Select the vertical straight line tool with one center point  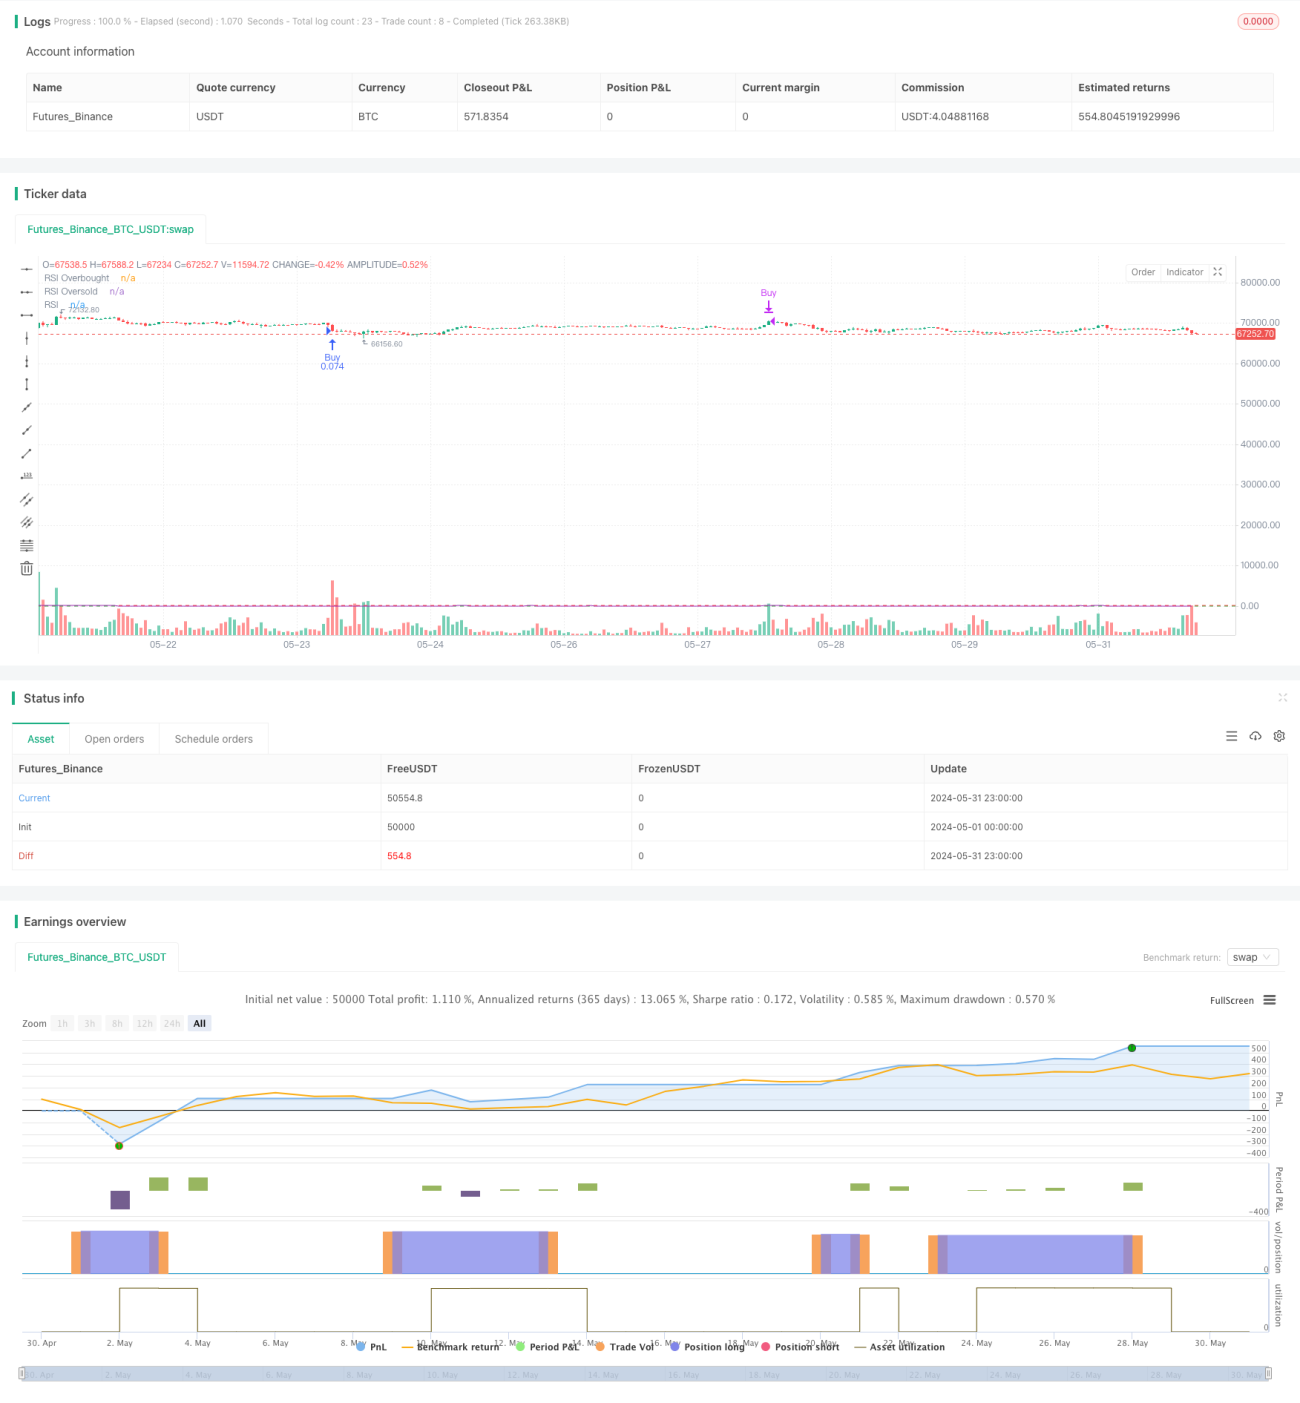pyautogui.click(x=26, y=338)
